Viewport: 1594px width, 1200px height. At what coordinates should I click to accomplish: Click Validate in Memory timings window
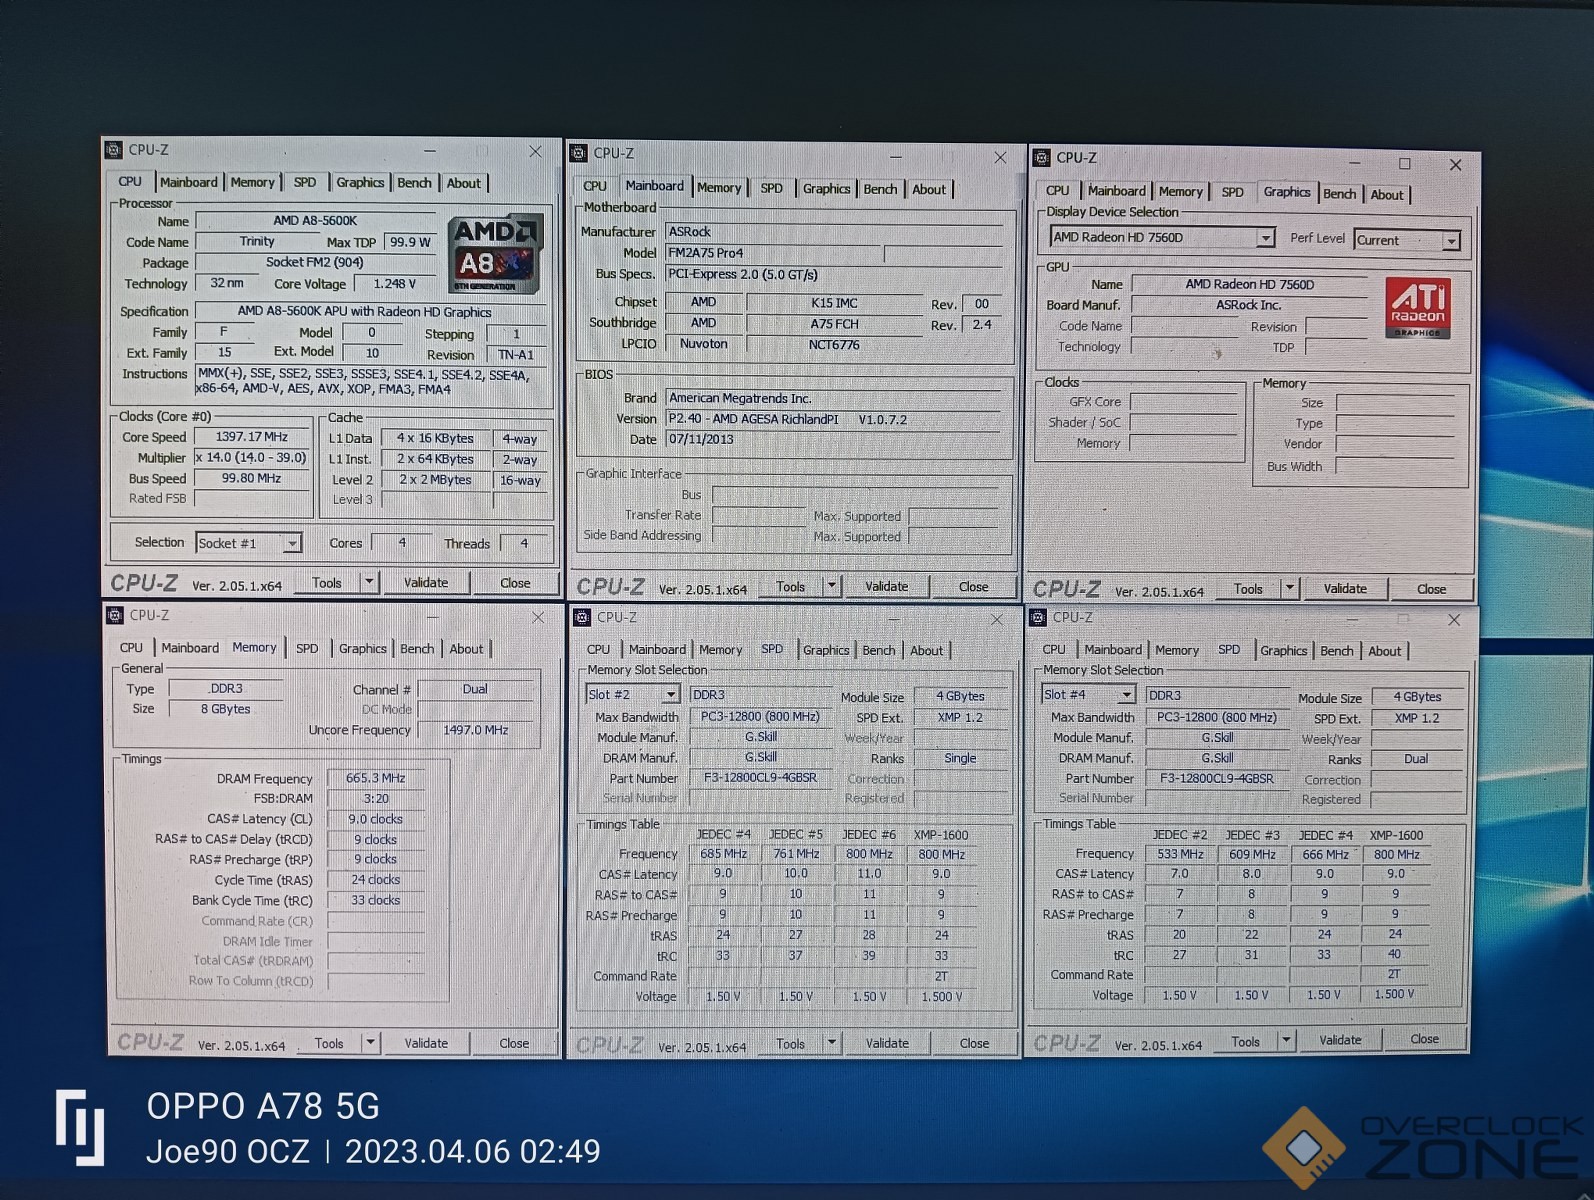pos(426,1043)
